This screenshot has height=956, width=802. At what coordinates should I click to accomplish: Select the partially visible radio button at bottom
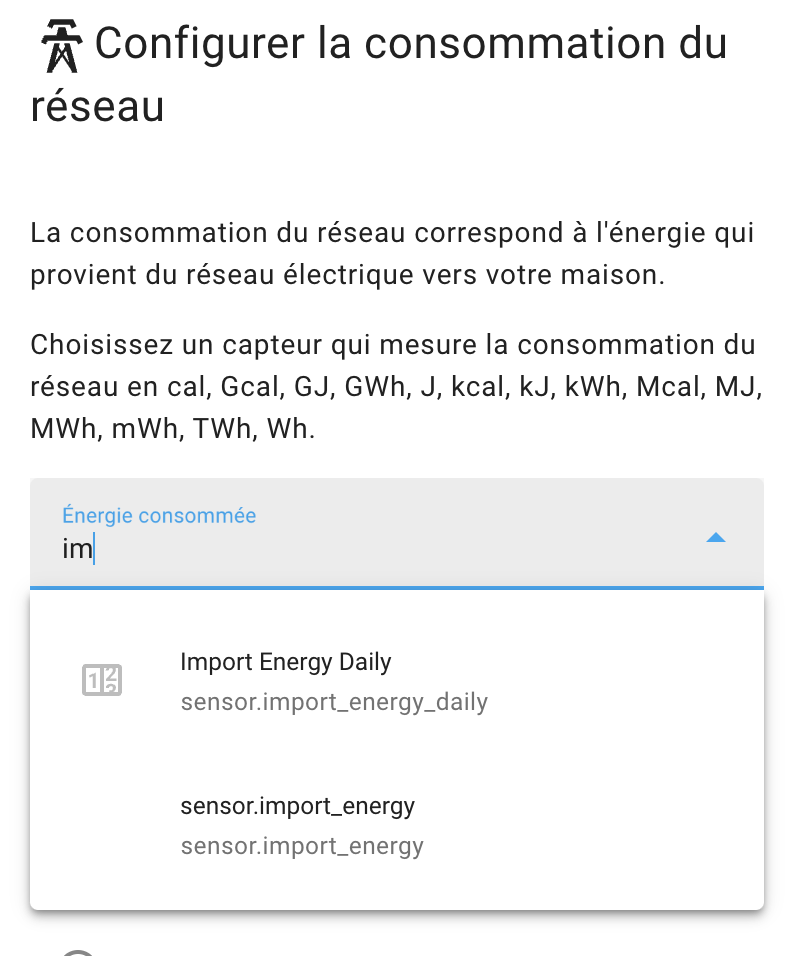pyautogui.click(x=78, y=952)
